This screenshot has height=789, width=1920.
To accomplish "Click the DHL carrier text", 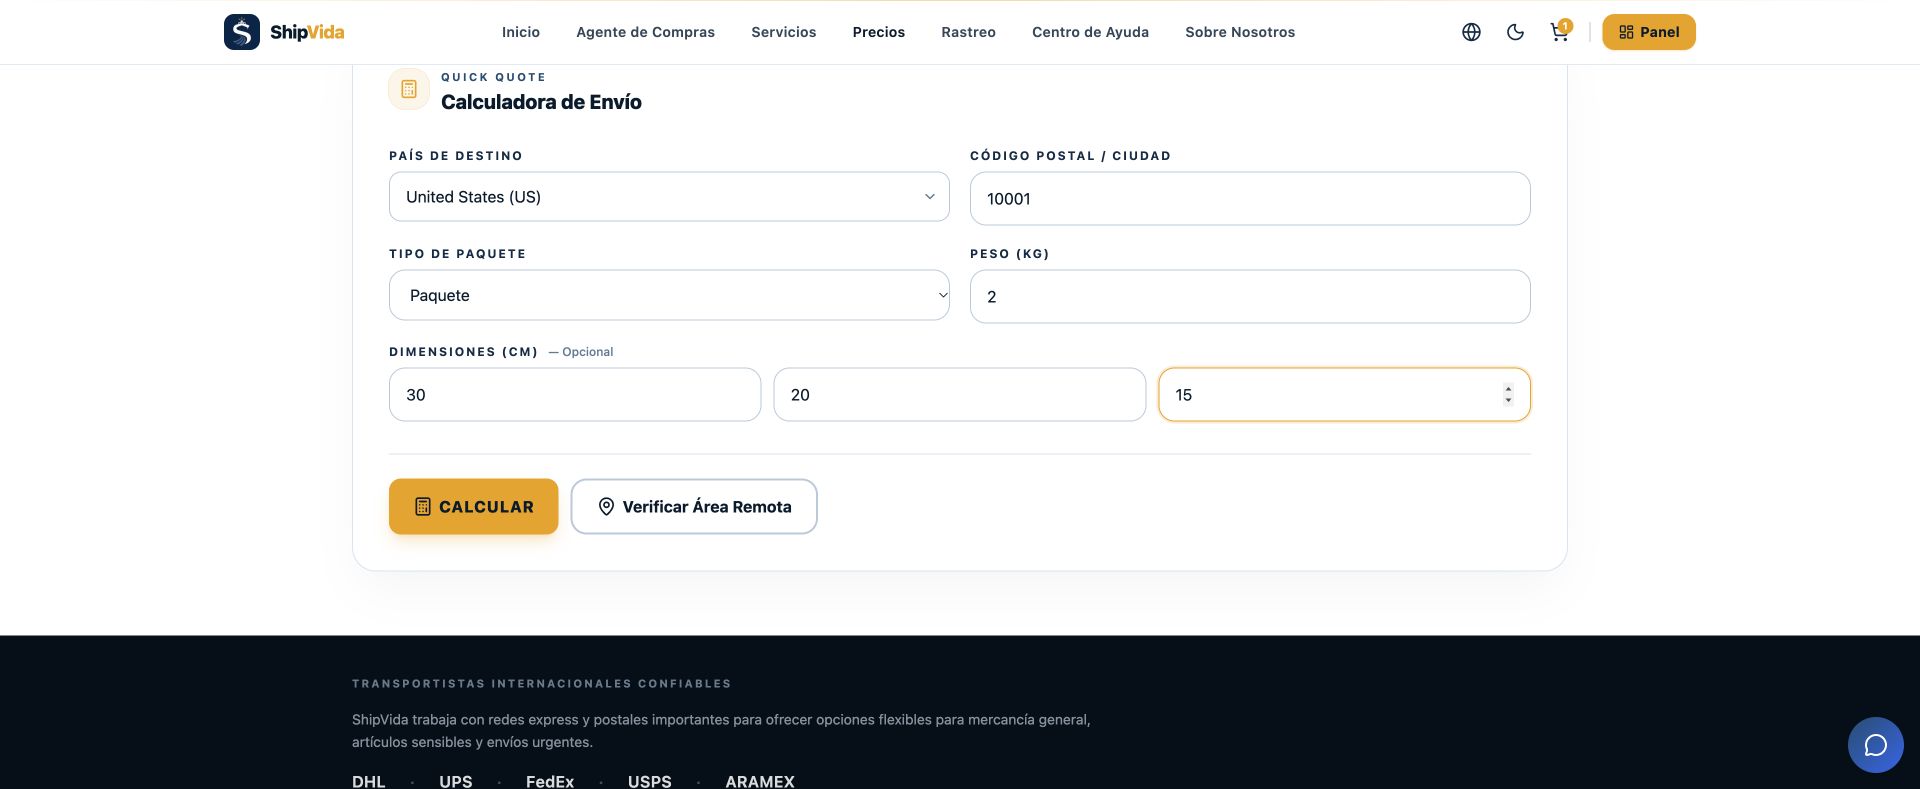I will tap(368, 781).
